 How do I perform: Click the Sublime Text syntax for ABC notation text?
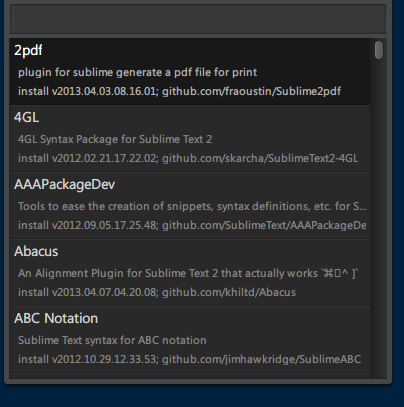(x=112, y=340)
